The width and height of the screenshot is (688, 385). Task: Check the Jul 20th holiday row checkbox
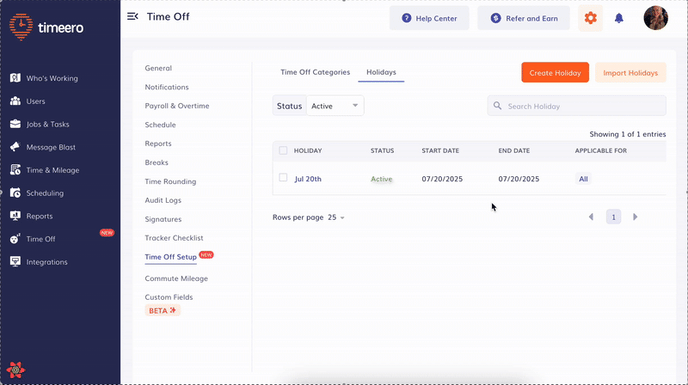click(283, 177)
